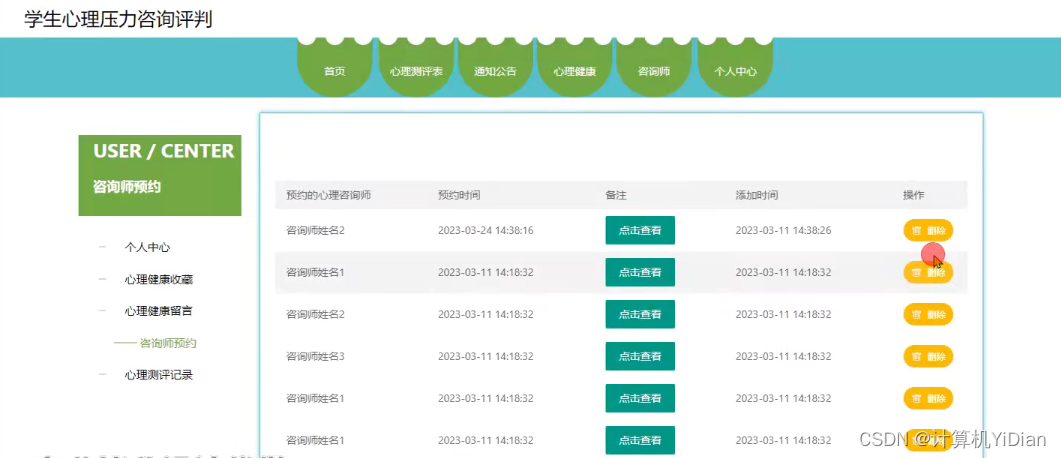
Task: Select the active 咨询师预约 sidebar link
Action: tap(168, 343)
